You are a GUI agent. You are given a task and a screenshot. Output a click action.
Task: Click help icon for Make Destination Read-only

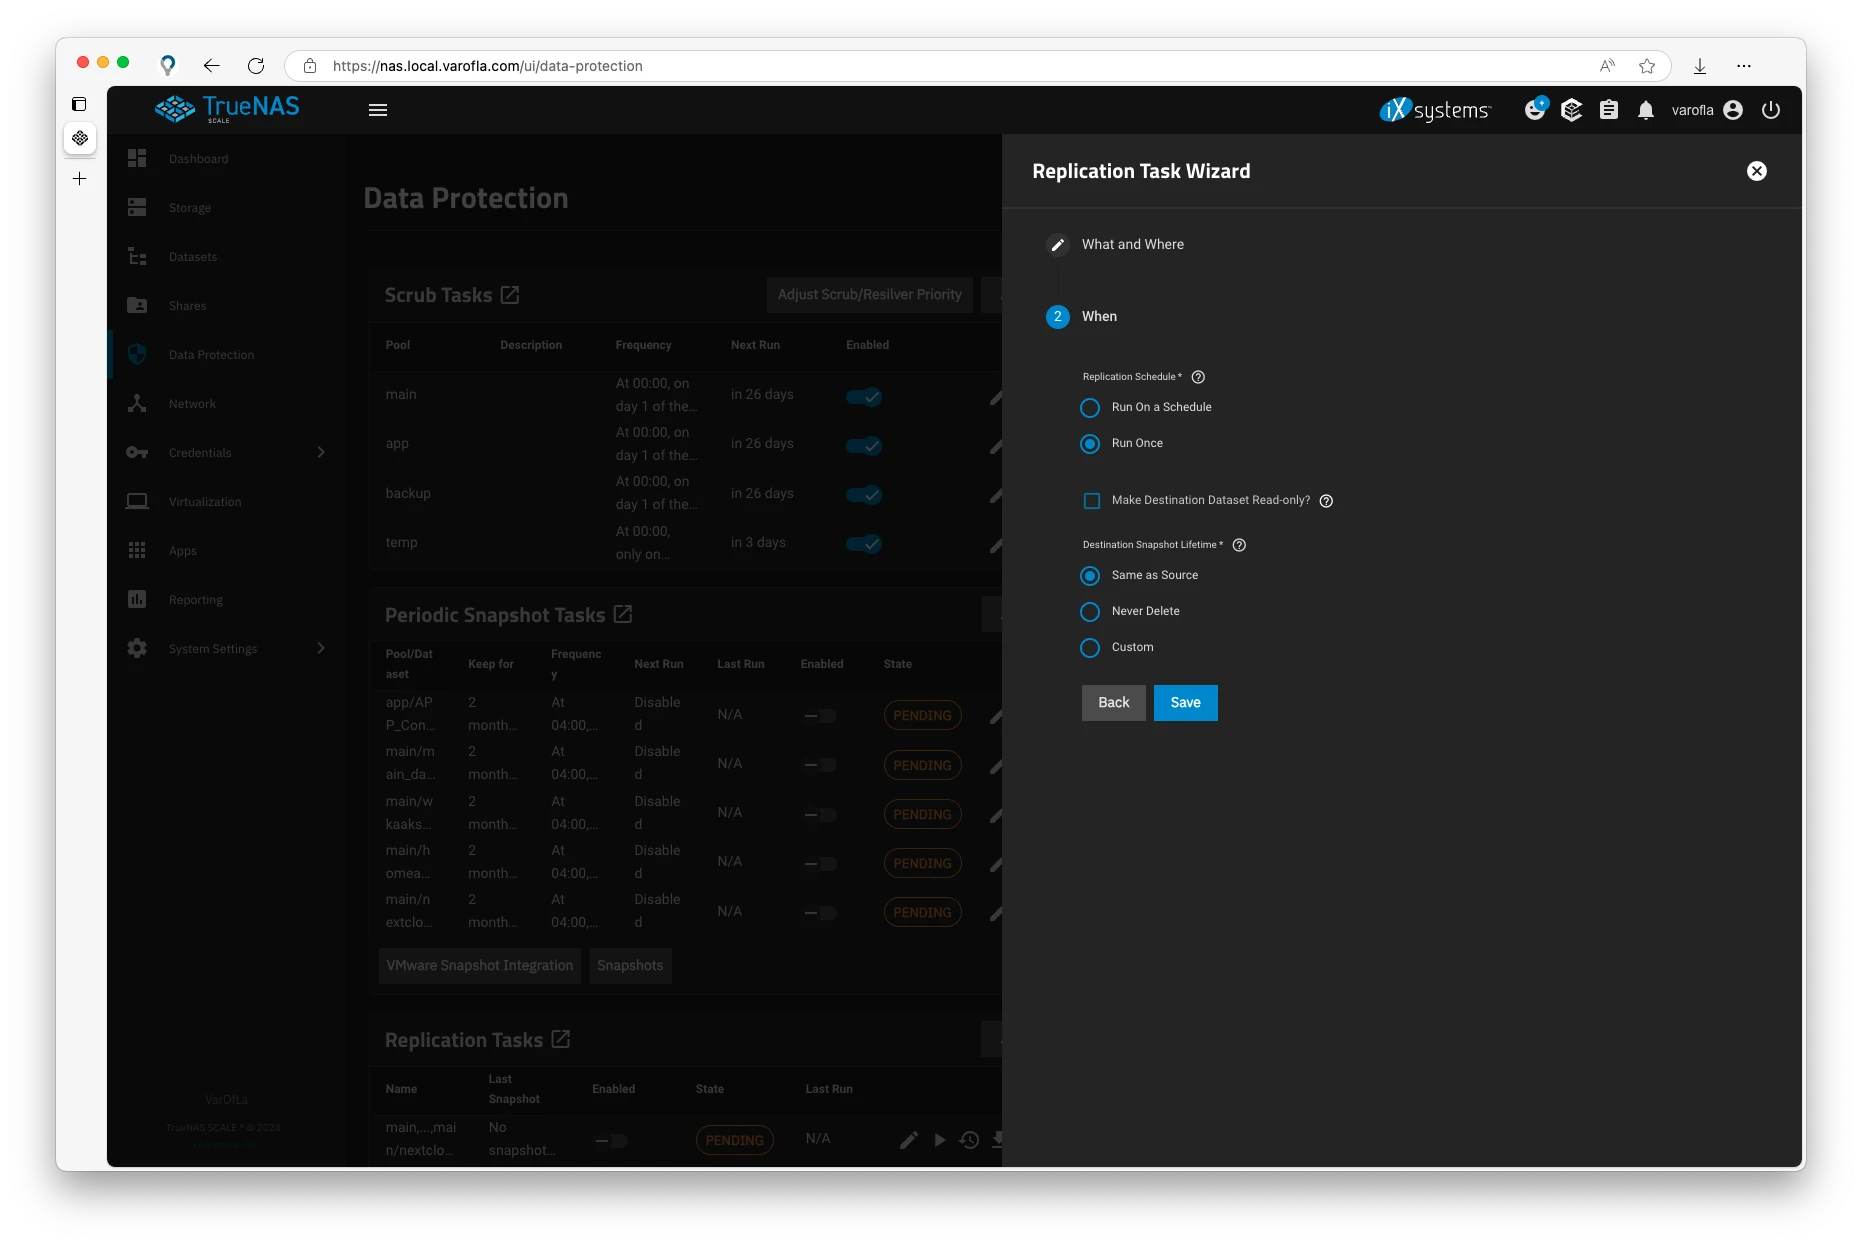coord(1326,501)
